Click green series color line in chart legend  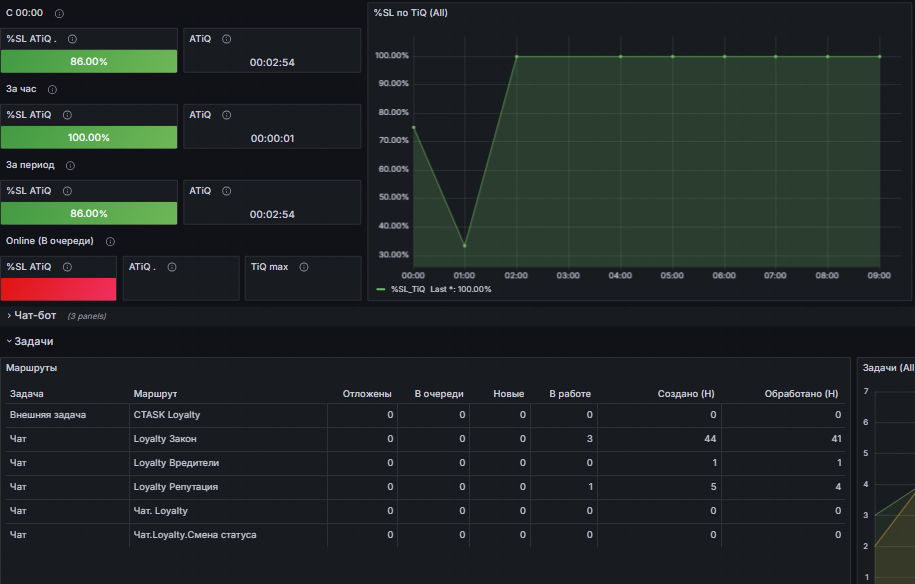pyautogui.click(x=380, y=289)
